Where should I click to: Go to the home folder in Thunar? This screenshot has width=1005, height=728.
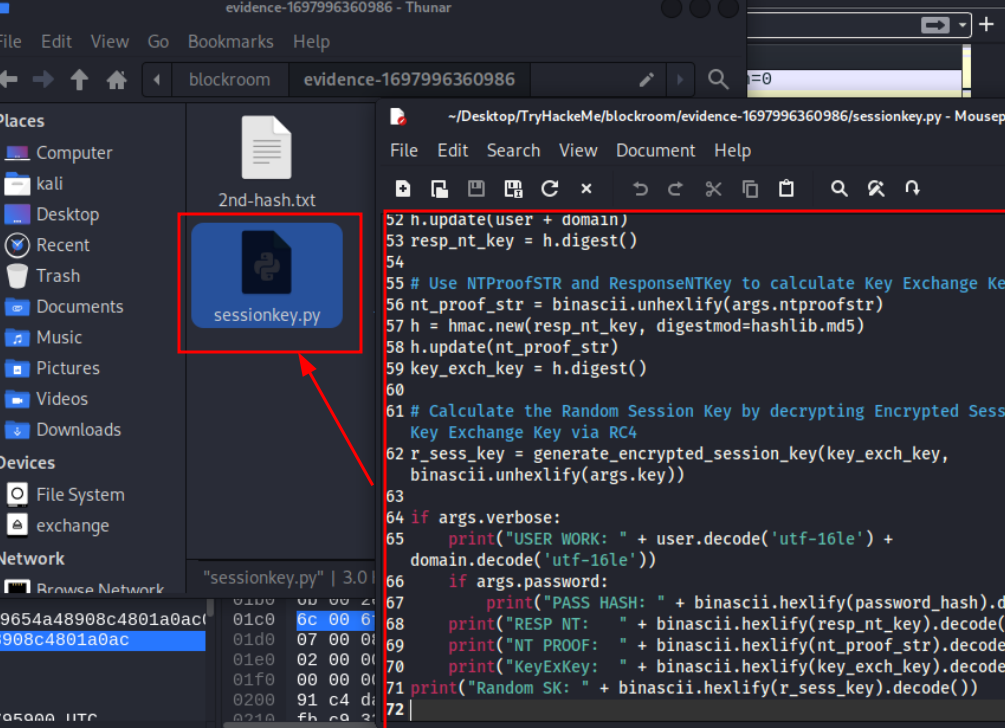coord(117,79)
